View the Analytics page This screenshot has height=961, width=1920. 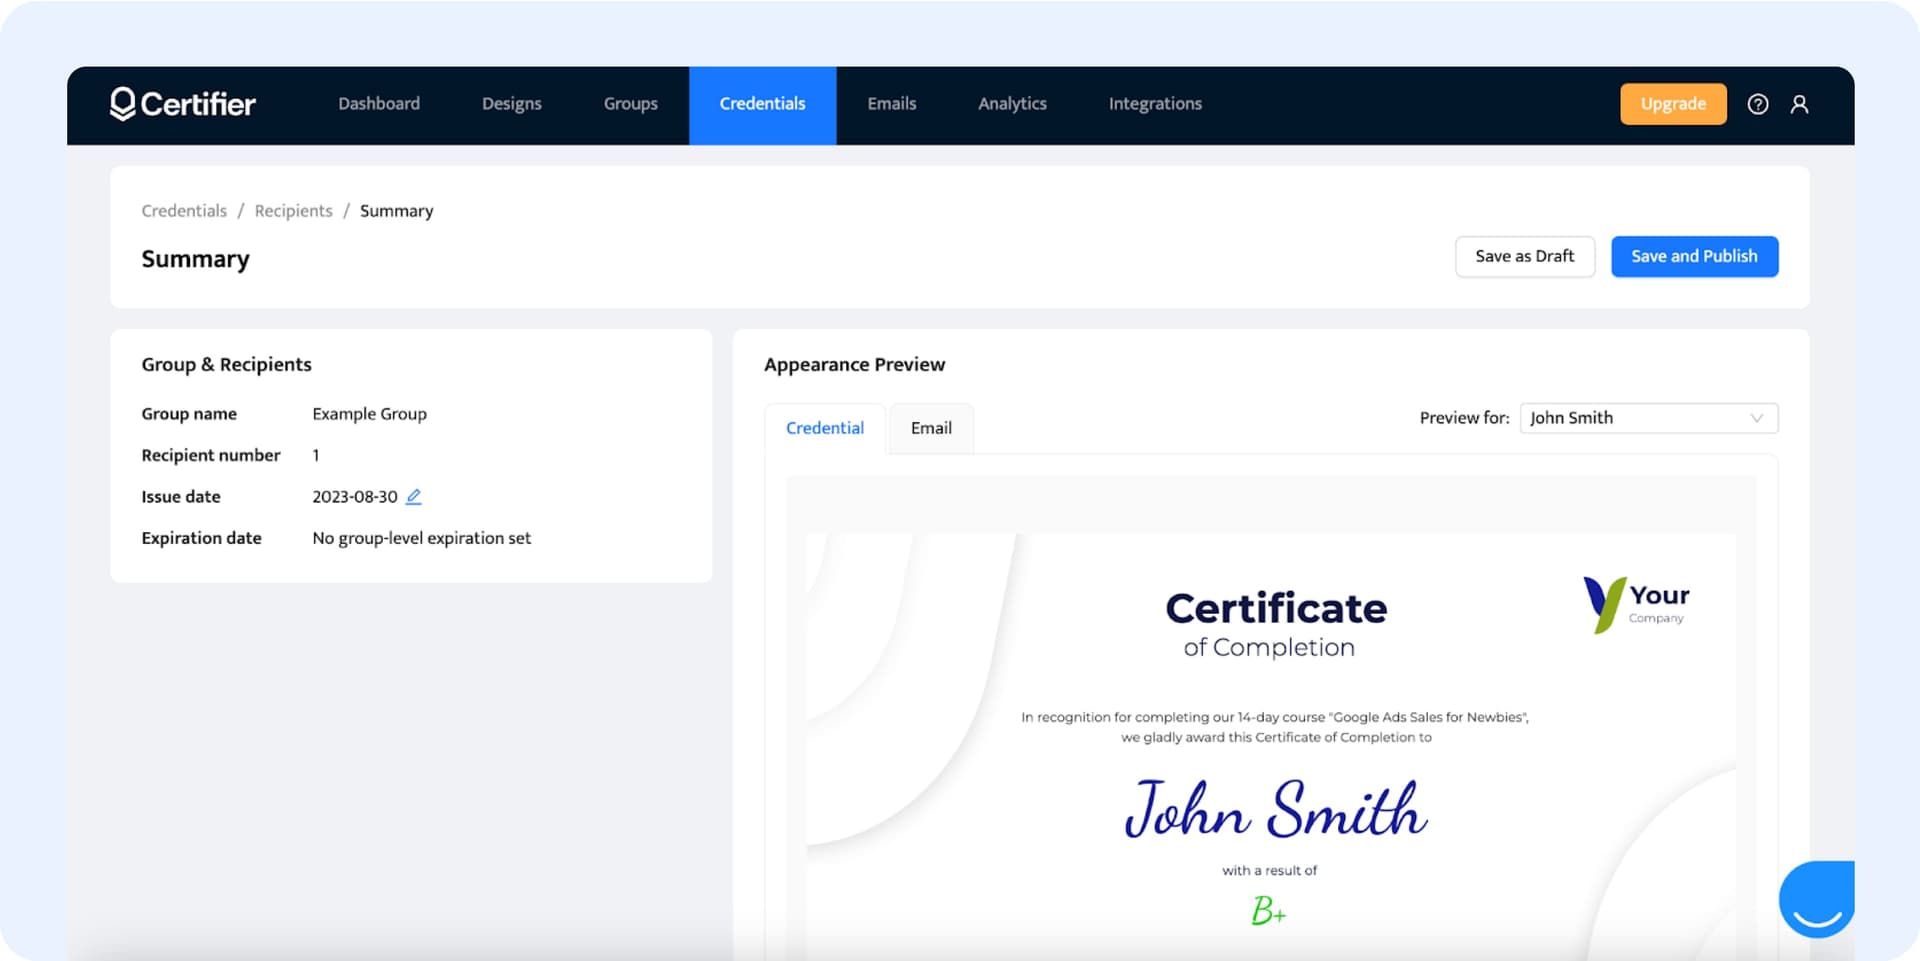click(x=1012, y=104)
